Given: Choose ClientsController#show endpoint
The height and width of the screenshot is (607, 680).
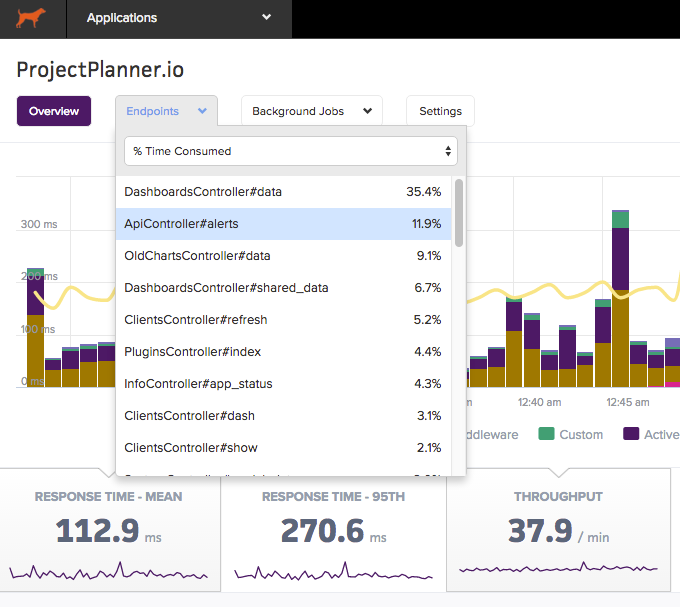Looking at the screenshot, I should (x=283, y=448).
